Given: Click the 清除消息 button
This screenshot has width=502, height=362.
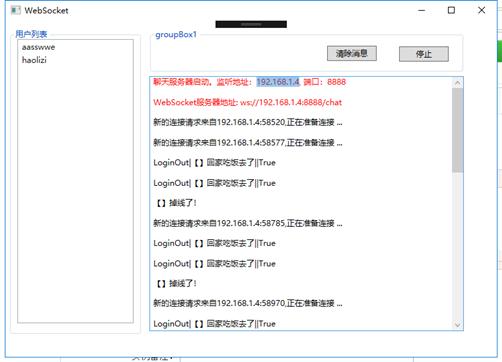Looking at the screenshot, I should click(x=352, y=53).
